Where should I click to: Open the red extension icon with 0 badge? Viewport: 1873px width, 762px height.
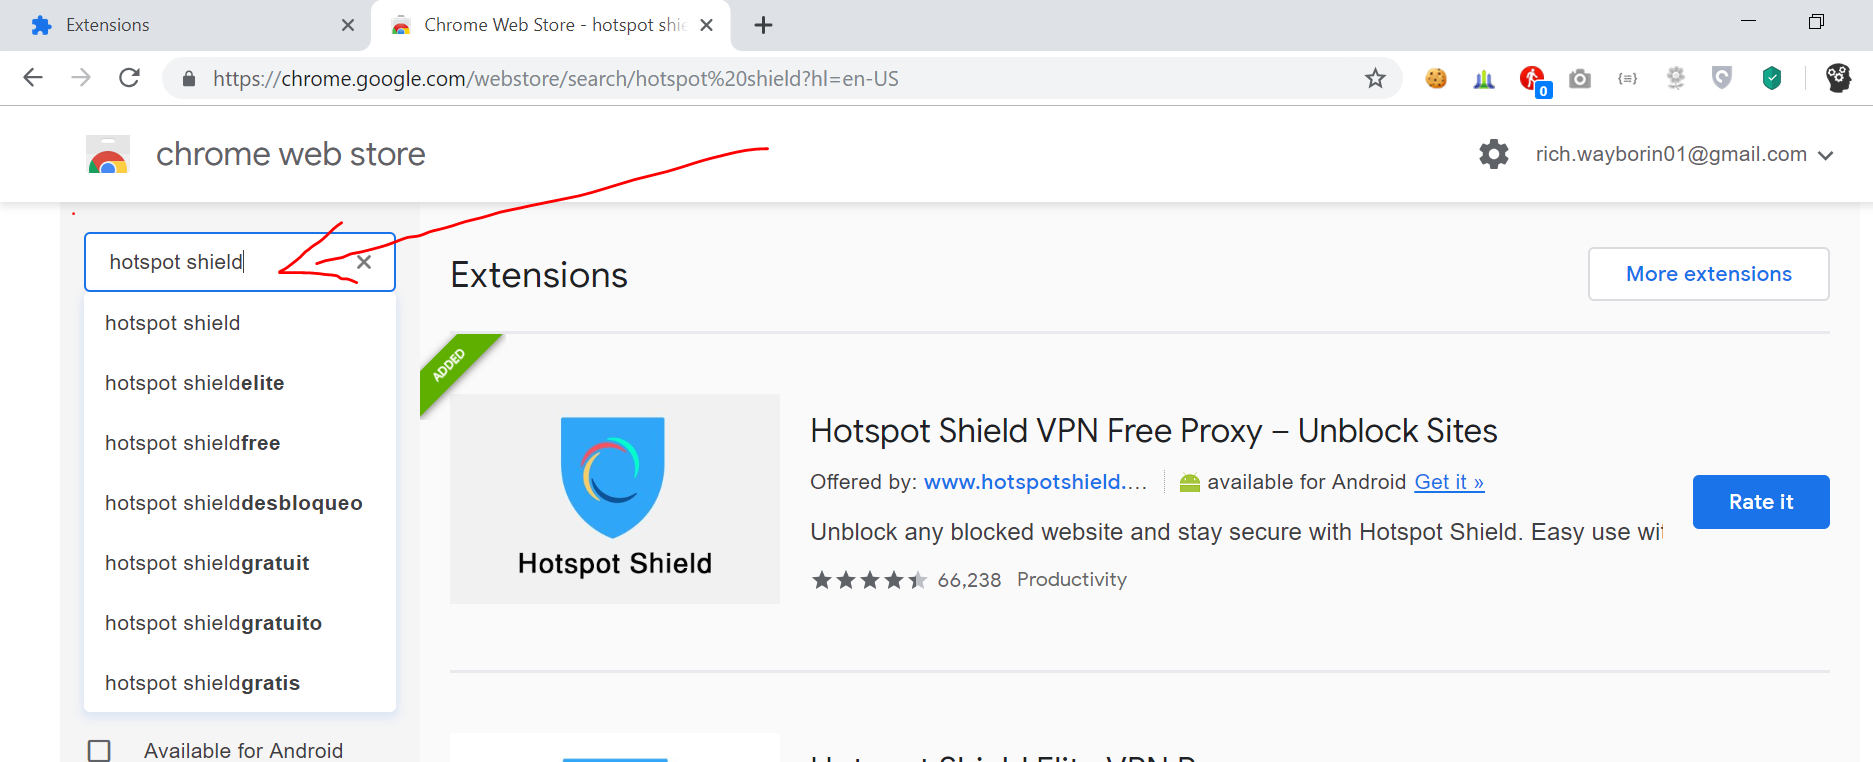pyautogui.click(x=1533, y=79)
